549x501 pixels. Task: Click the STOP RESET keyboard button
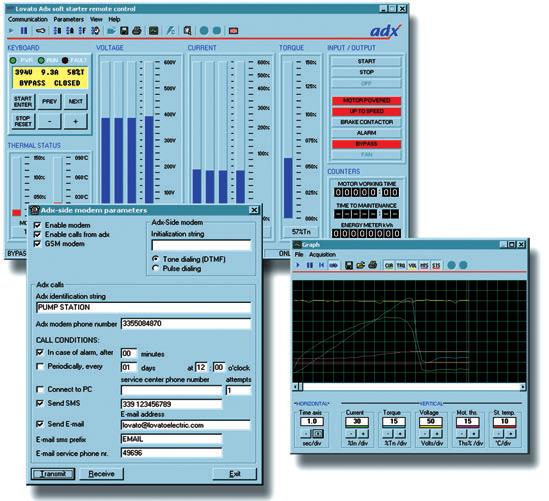coord(23,121)
